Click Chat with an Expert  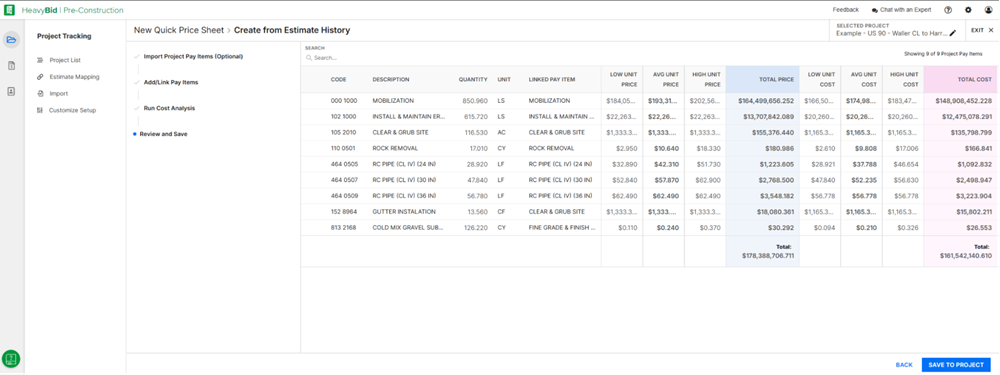pyautogui.click(x=906, y=10)
